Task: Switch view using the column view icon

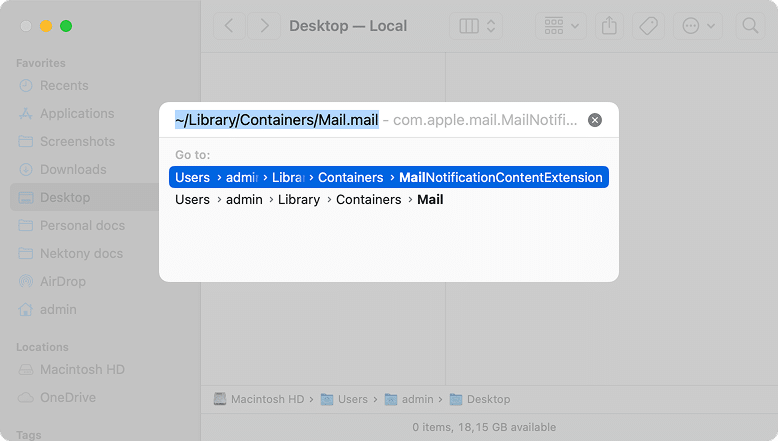Action: 469,26
